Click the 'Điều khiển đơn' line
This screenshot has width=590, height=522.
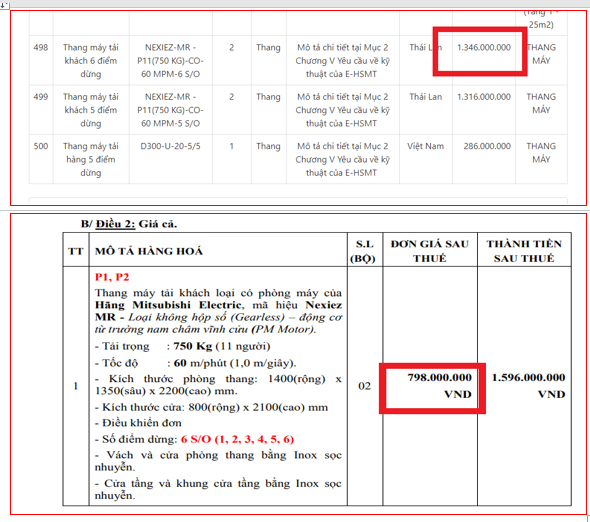(138, 423)
